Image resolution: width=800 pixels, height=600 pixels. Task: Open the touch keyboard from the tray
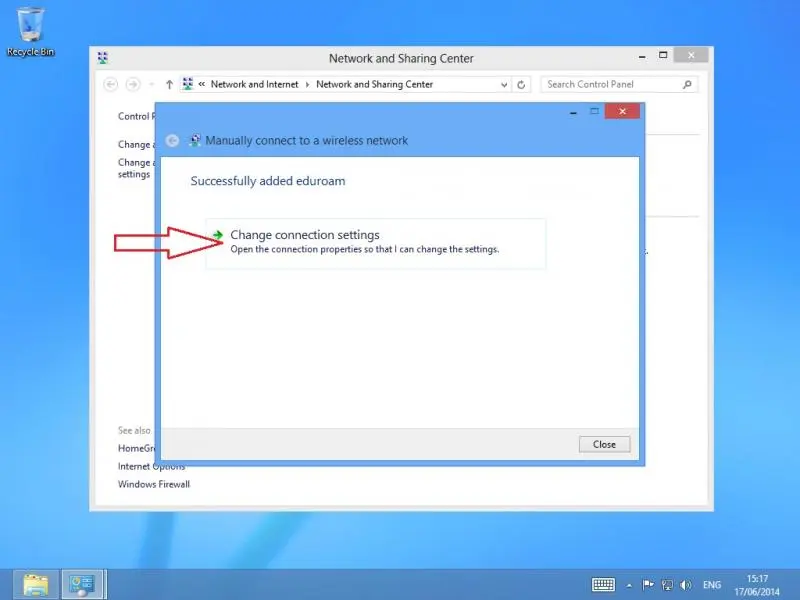(603, 584)
